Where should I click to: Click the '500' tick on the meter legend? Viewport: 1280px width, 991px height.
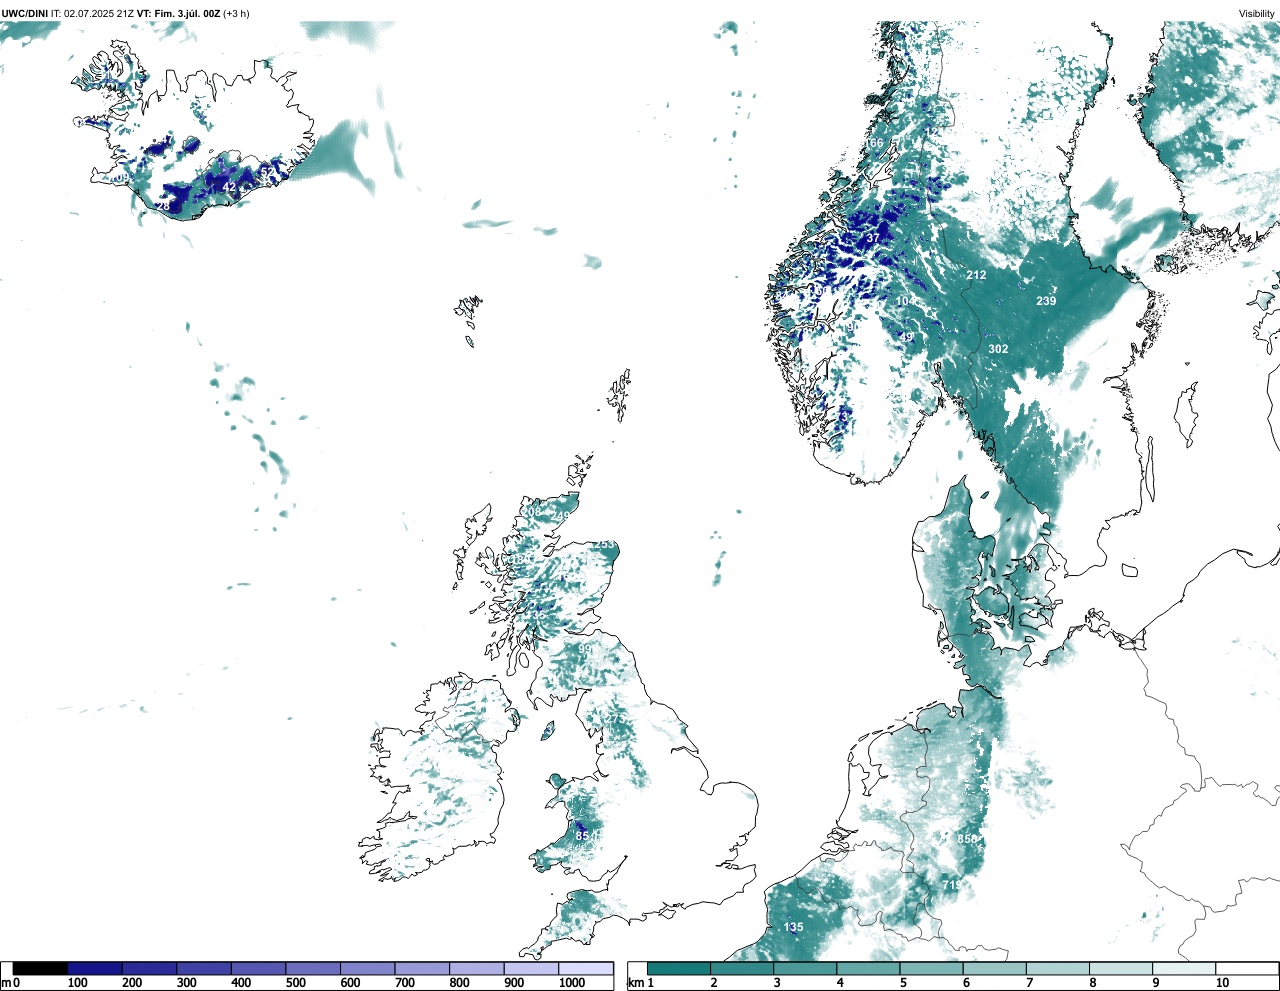pyautogui.click(x=296, y=983)
